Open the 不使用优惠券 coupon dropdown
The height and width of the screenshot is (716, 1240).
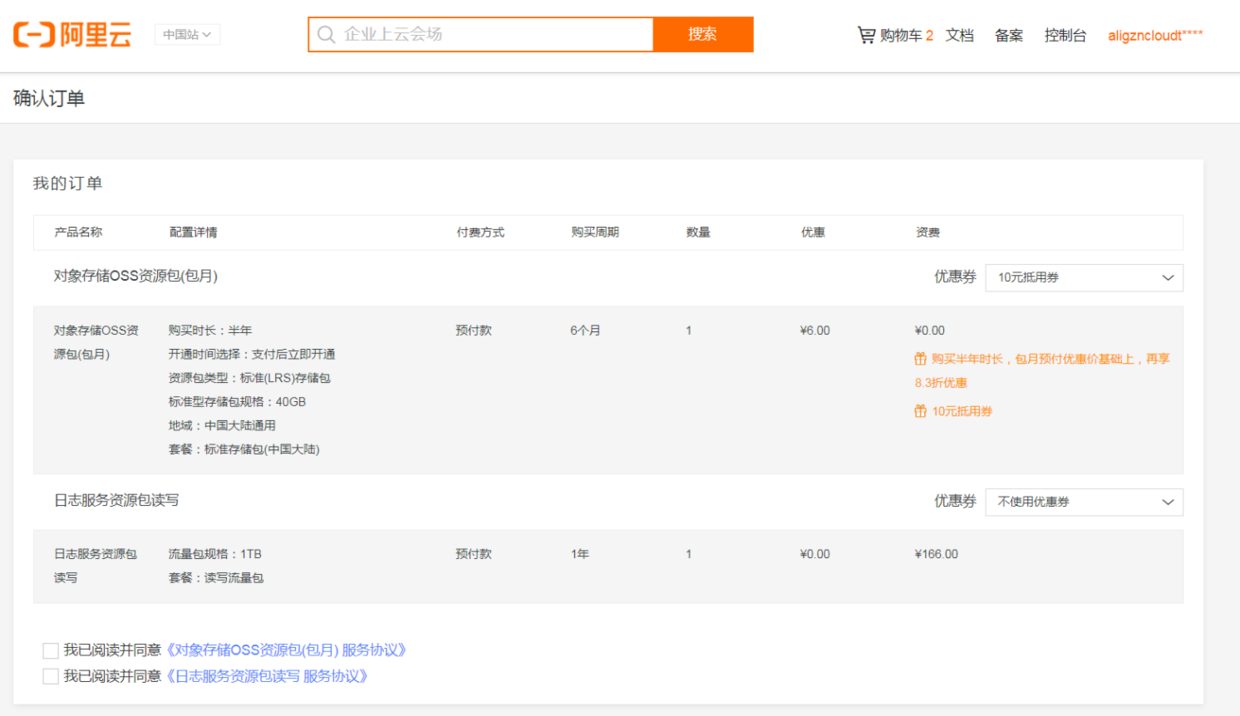click(1084, 501)
